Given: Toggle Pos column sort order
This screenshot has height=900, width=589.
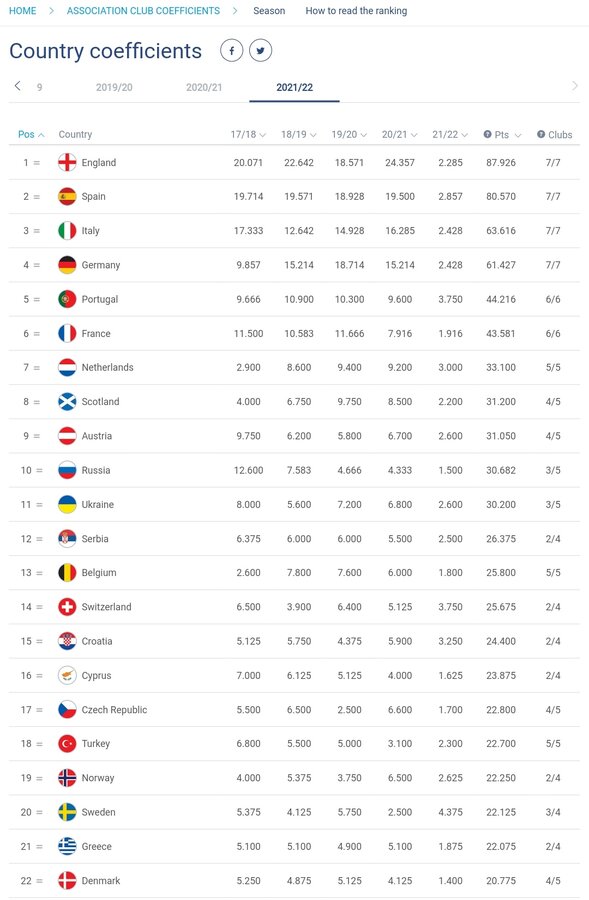Looking at the screenshot, I should pyautogui.click(x=31, y=134).
